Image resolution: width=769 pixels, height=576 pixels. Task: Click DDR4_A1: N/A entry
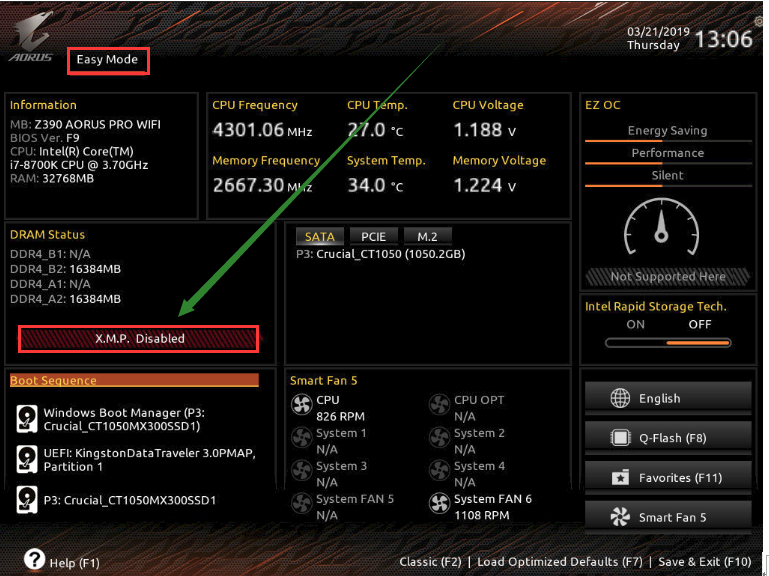coord(50,284)
